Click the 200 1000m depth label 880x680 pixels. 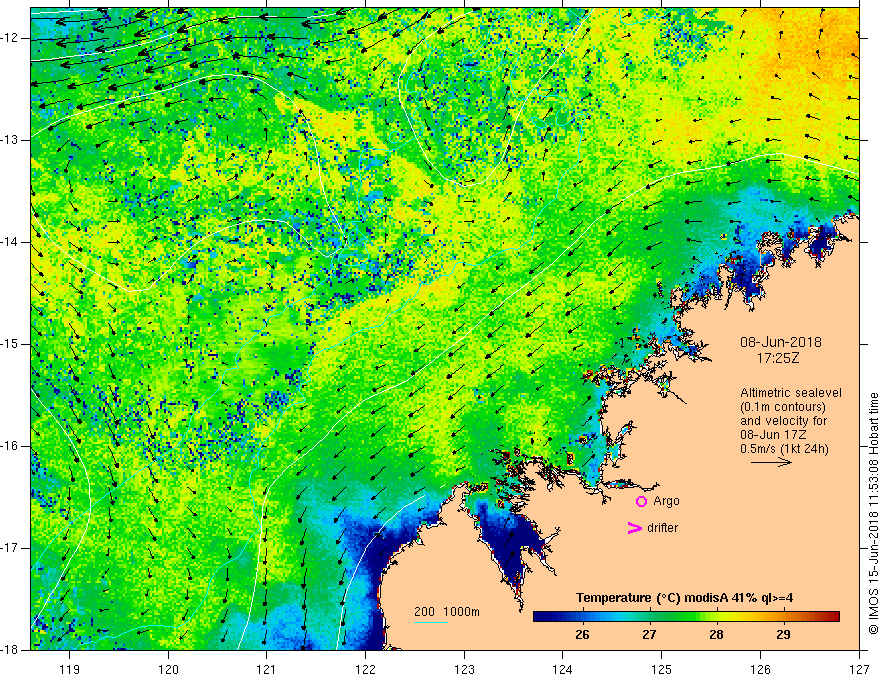point(447,612)
